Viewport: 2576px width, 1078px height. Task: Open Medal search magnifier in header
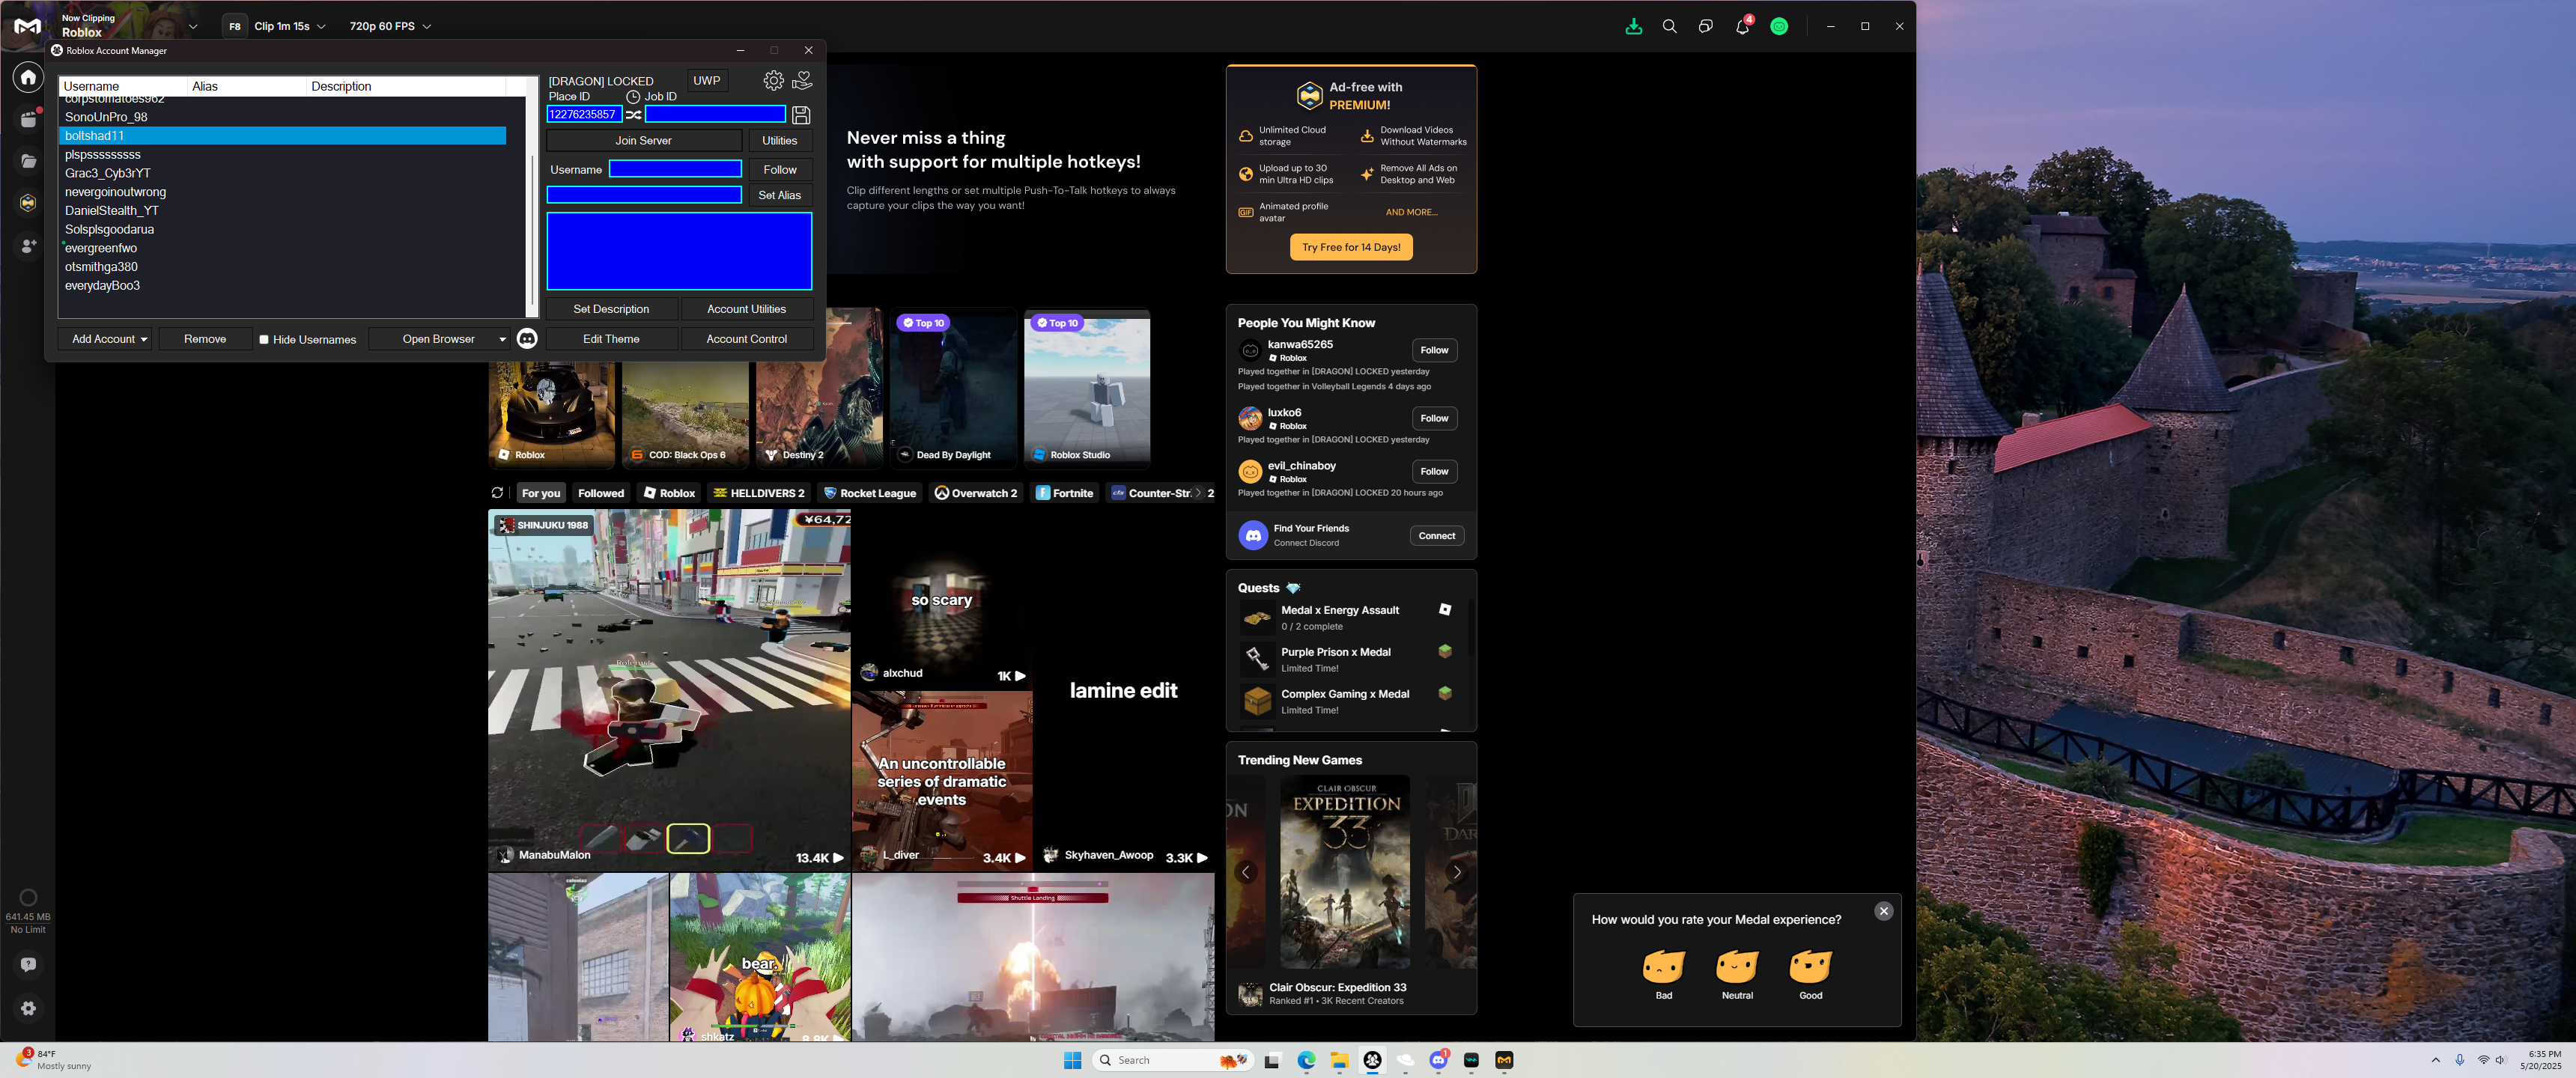(x=1669, y=26)
